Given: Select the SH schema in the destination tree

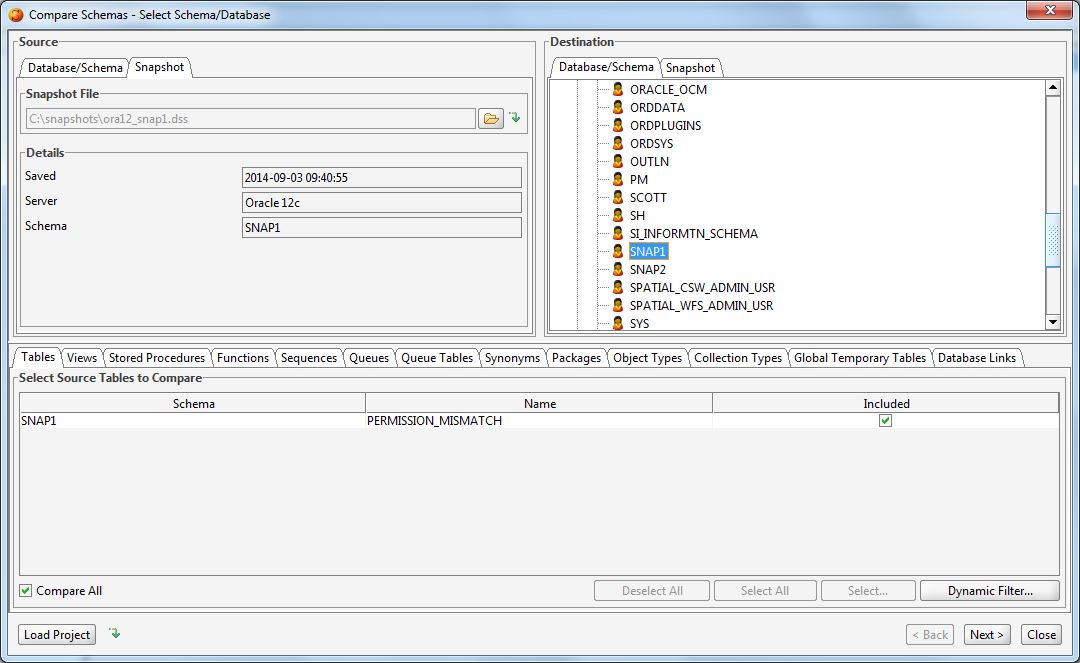Looking at the screenshot, I should pyautogui.click(x=637, y=215).
